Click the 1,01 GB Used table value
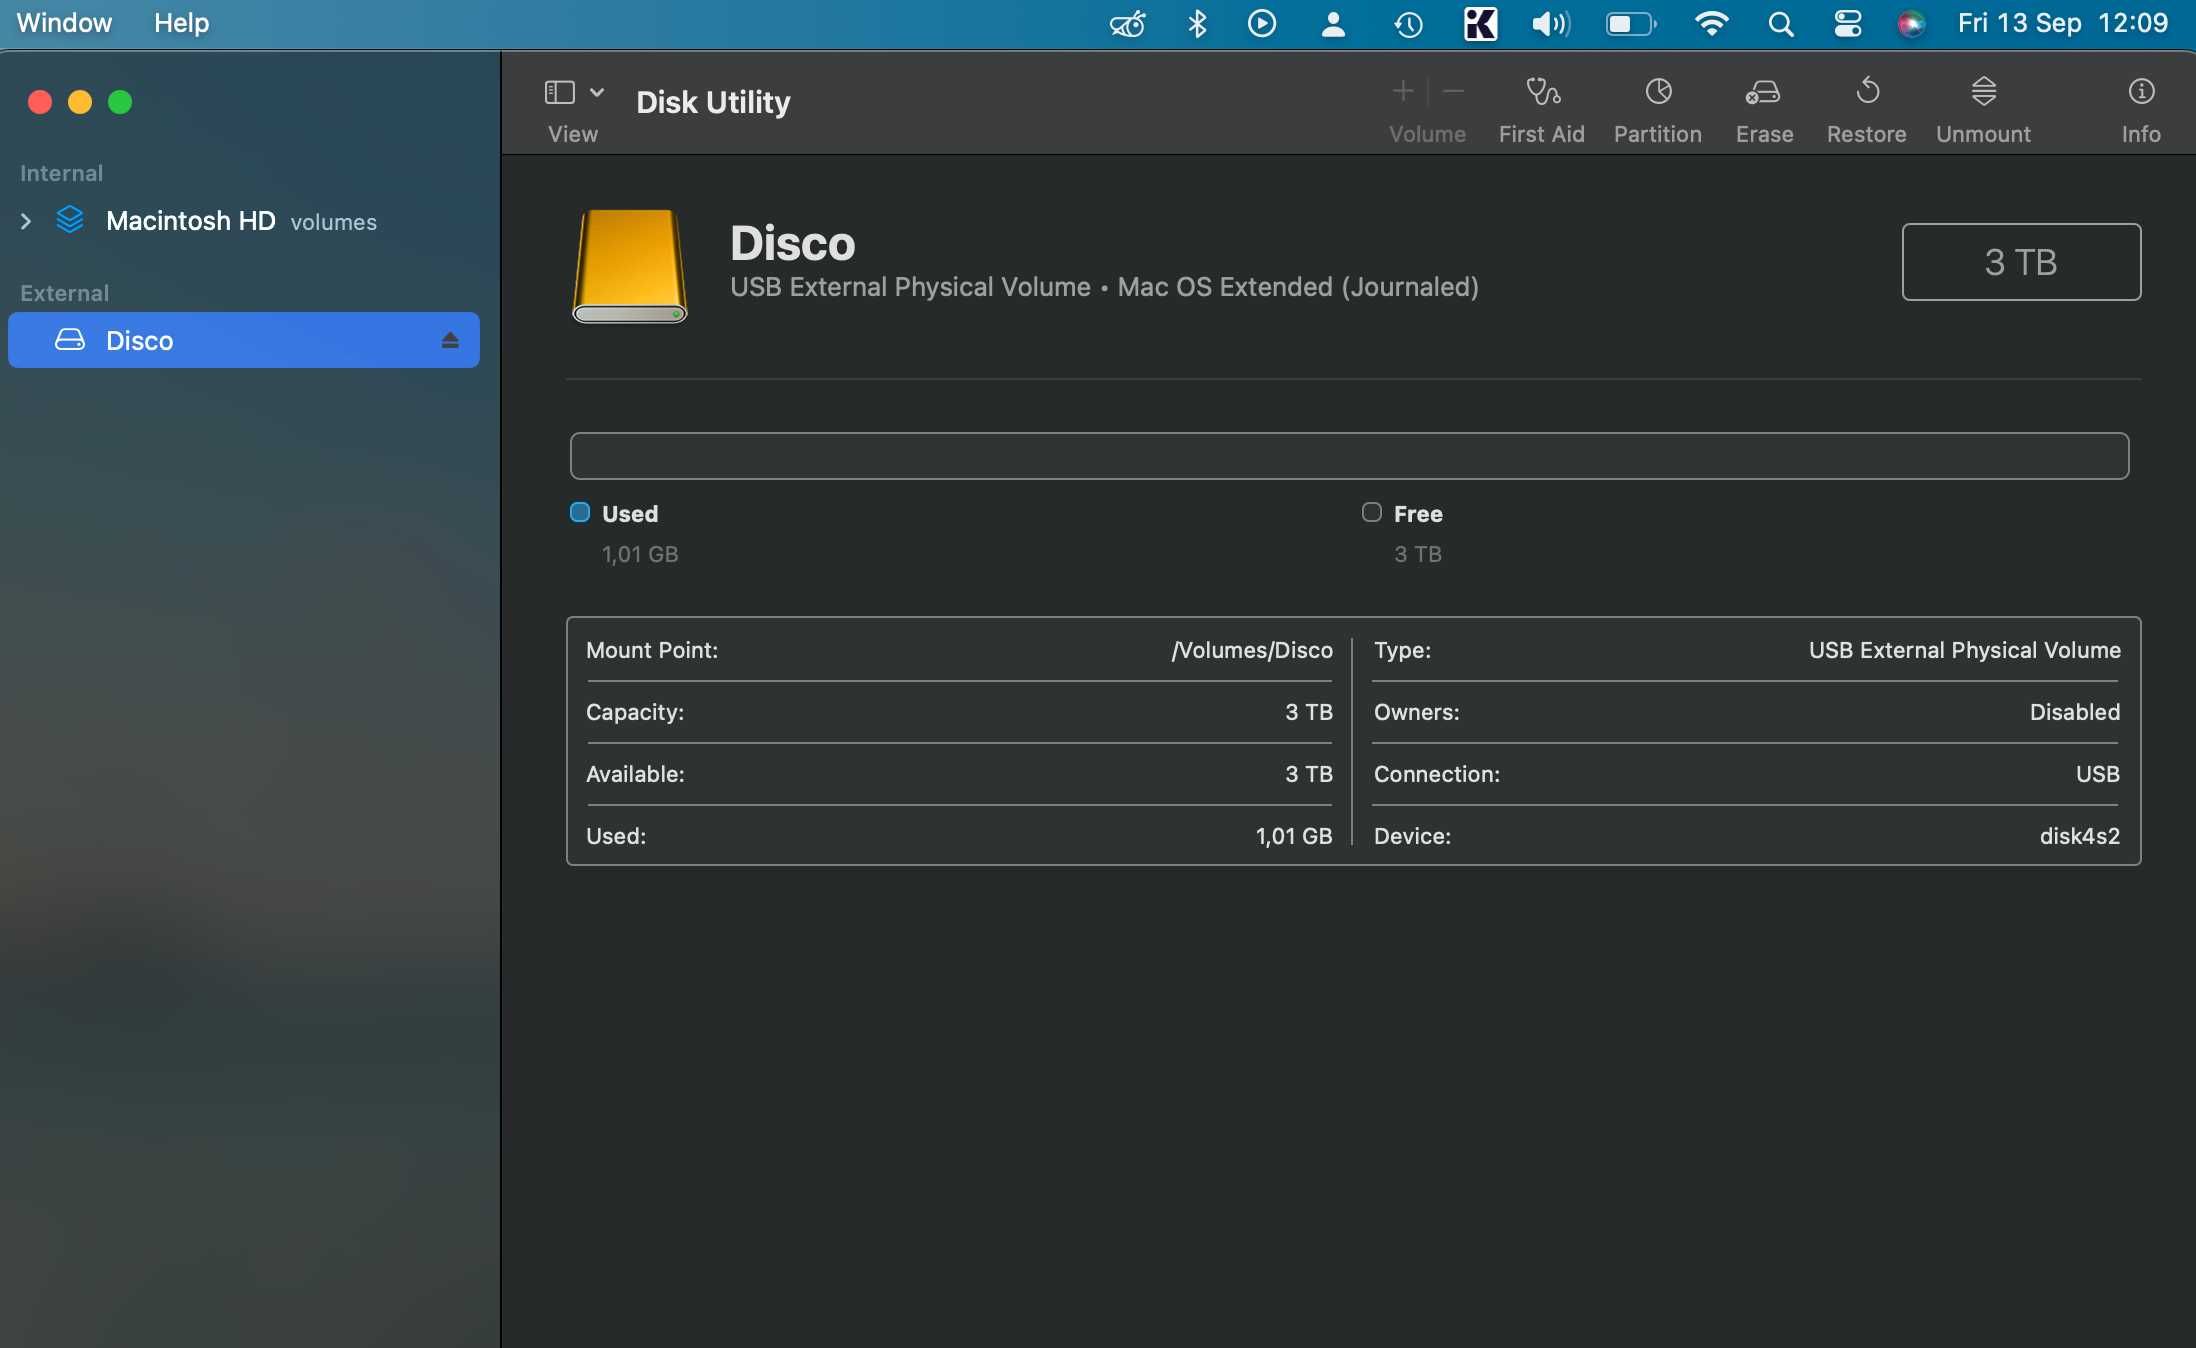The image size is (2196, 1348). coord(1294,836)
